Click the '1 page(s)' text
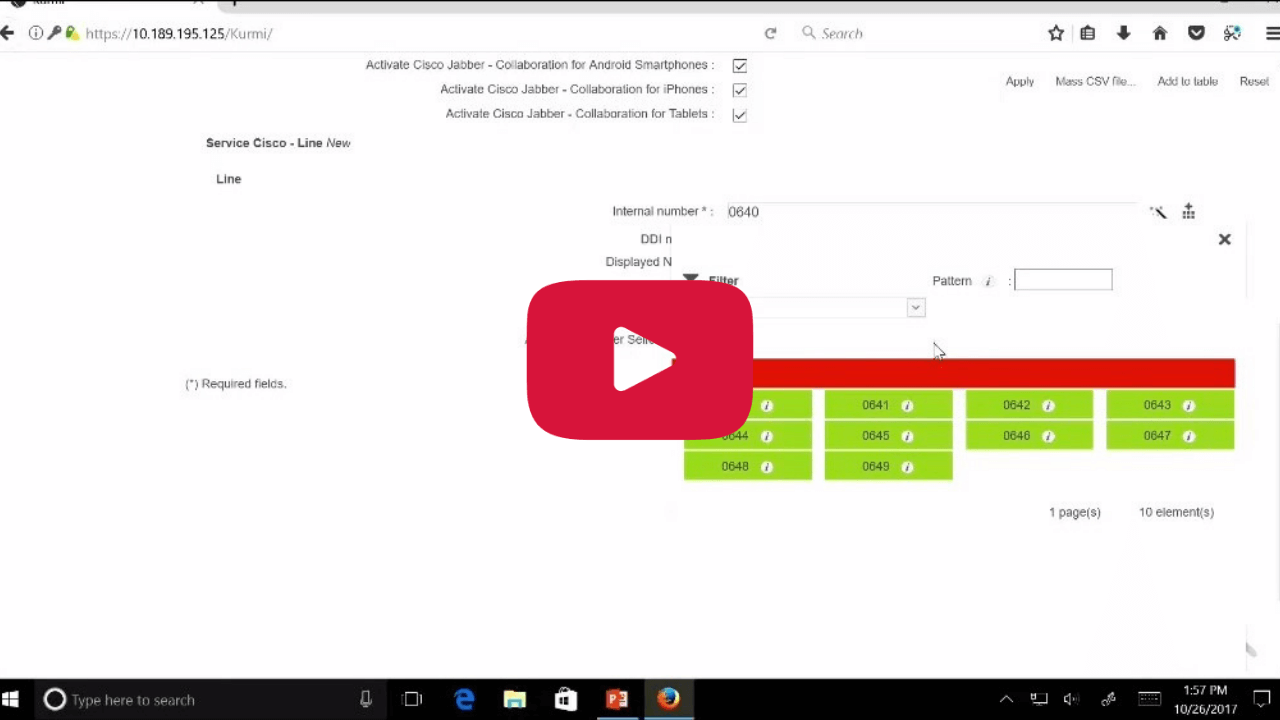Image resolution: width=1280 pixels, height=720 pixels. [x=1075, y=512]
